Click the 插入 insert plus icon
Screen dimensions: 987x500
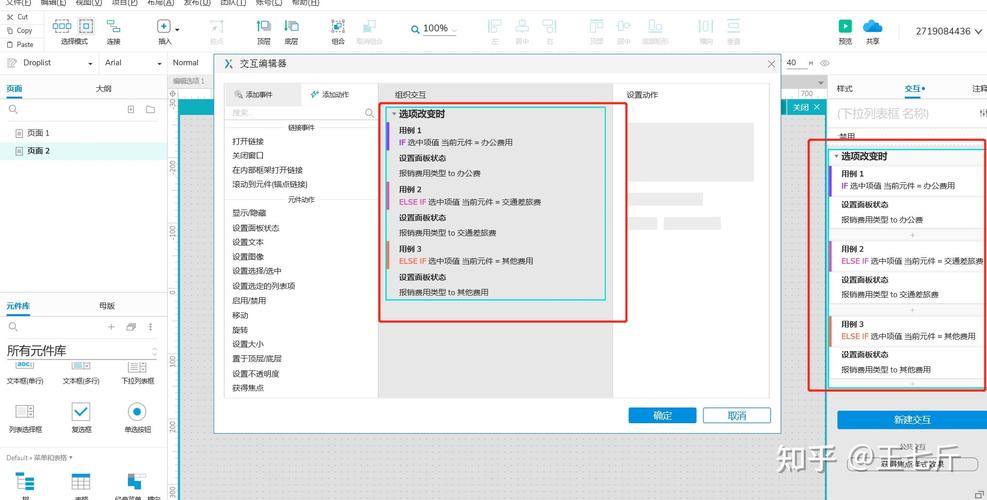[164, 26]
